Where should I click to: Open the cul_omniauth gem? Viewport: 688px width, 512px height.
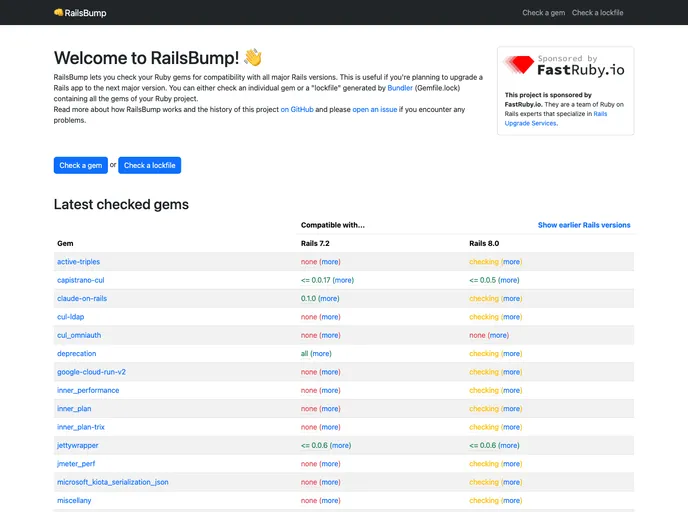pos(79,335)
